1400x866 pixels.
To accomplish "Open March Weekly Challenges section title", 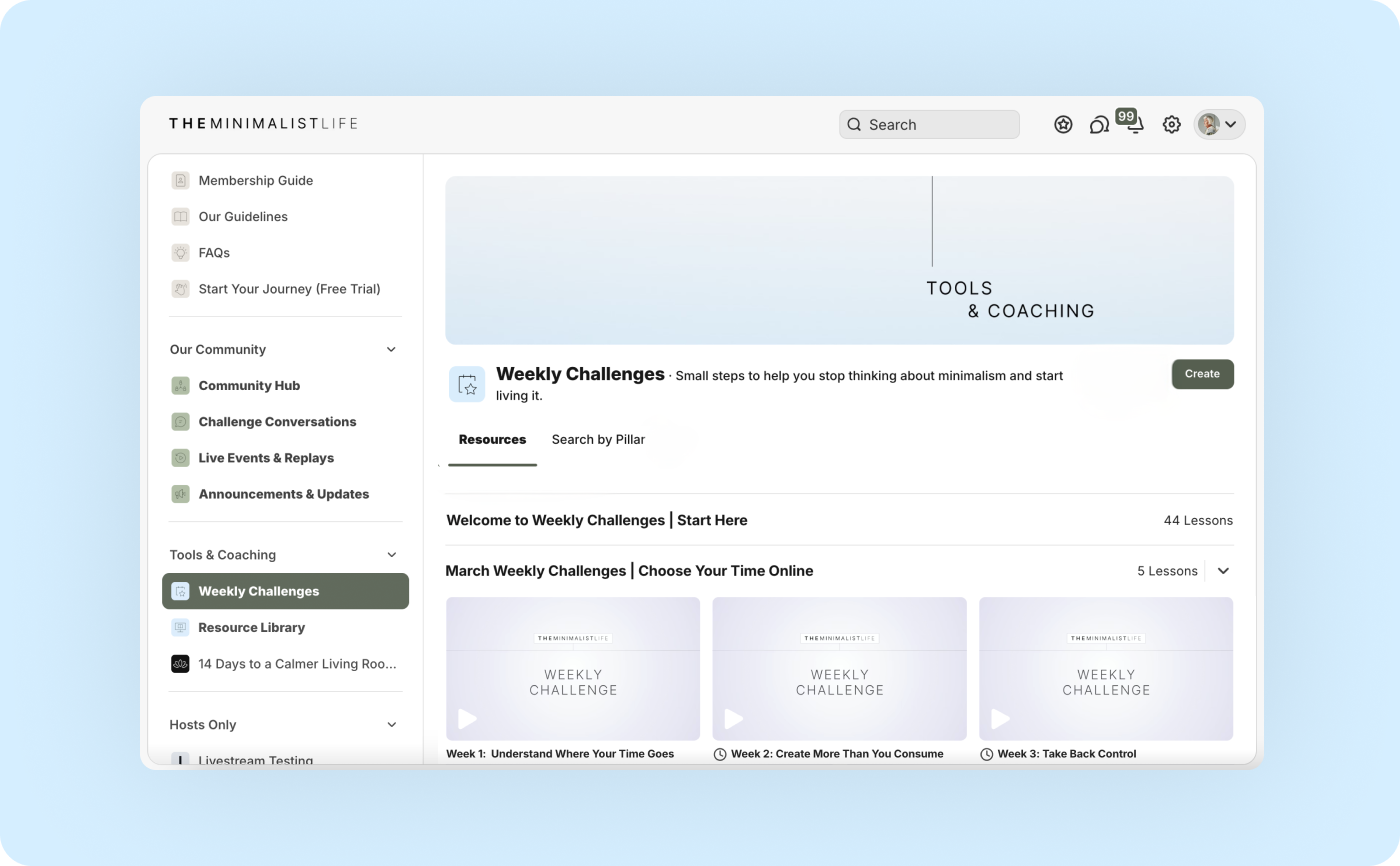I will [x=629, y=571].
